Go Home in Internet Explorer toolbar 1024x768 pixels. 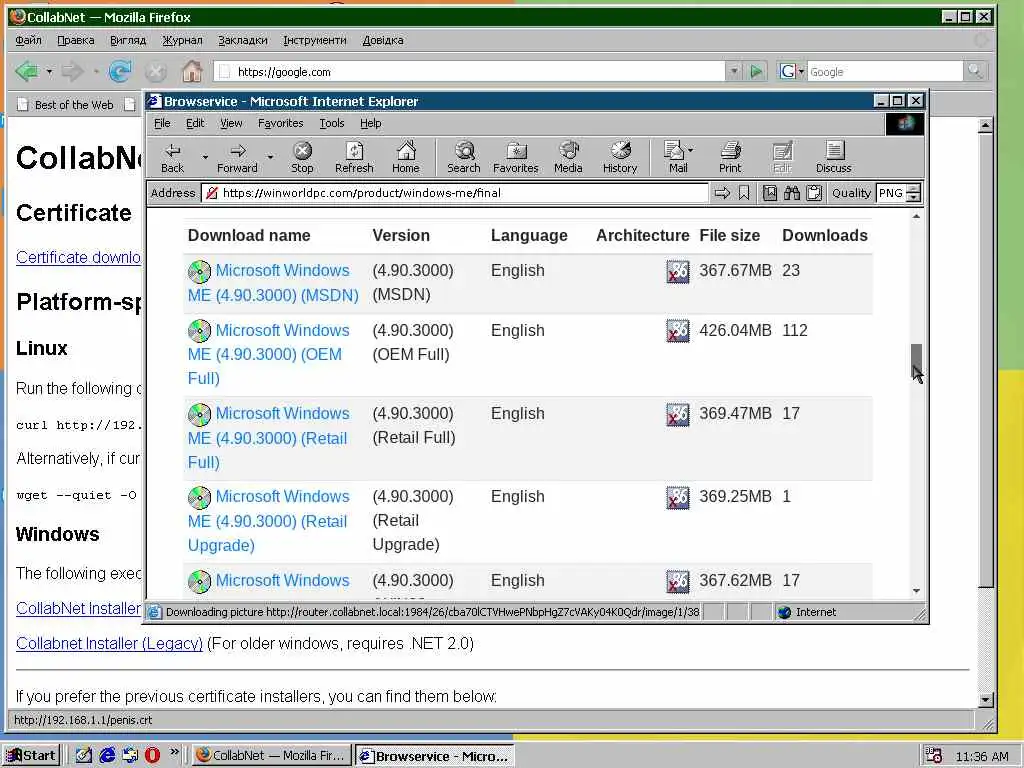(406, 157)
